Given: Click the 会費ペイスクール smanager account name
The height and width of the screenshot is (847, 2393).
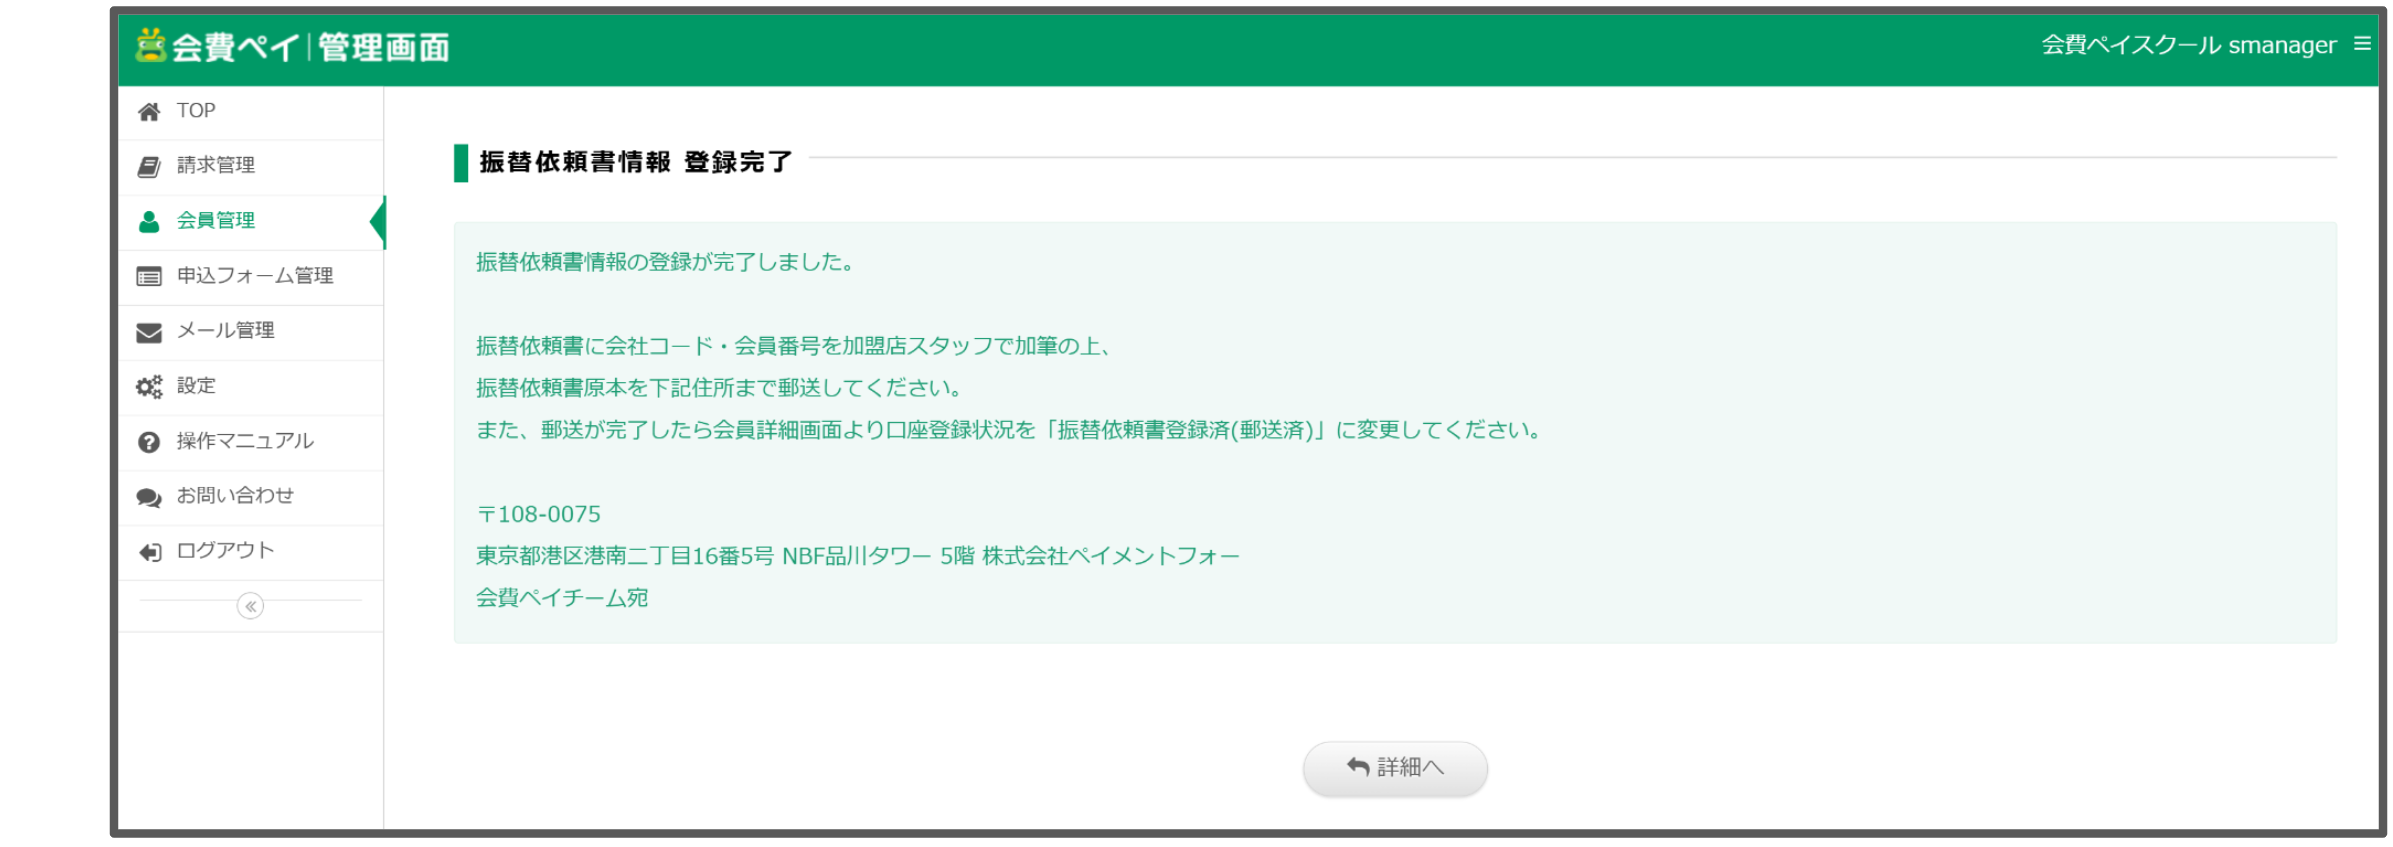Looking at the screenshot, I should (2188, 45).
